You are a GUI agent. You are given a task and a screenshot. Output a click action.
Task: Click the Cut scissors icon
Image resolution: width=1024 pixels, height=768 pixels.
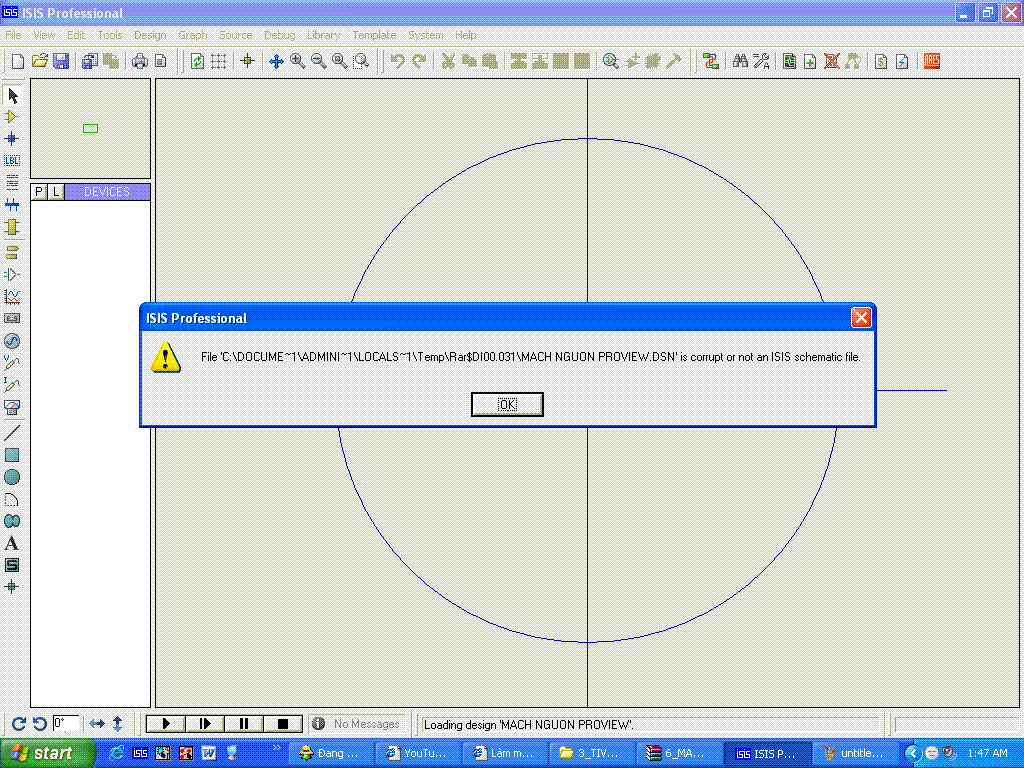448,61
